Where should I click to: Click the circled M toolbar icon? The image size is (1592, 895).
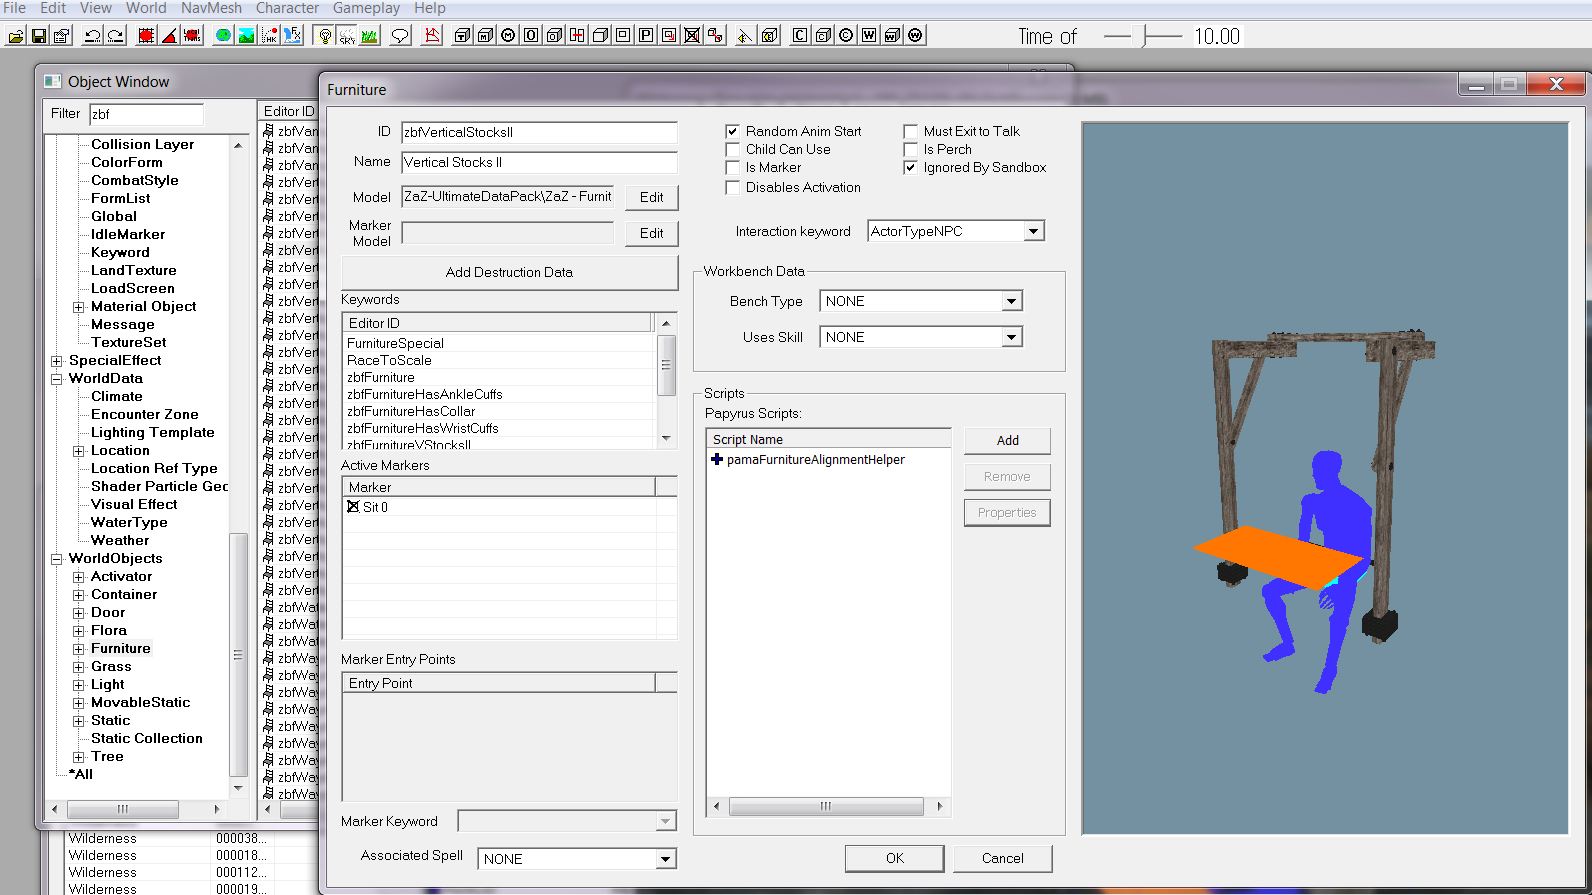click(x=508, y=36)
